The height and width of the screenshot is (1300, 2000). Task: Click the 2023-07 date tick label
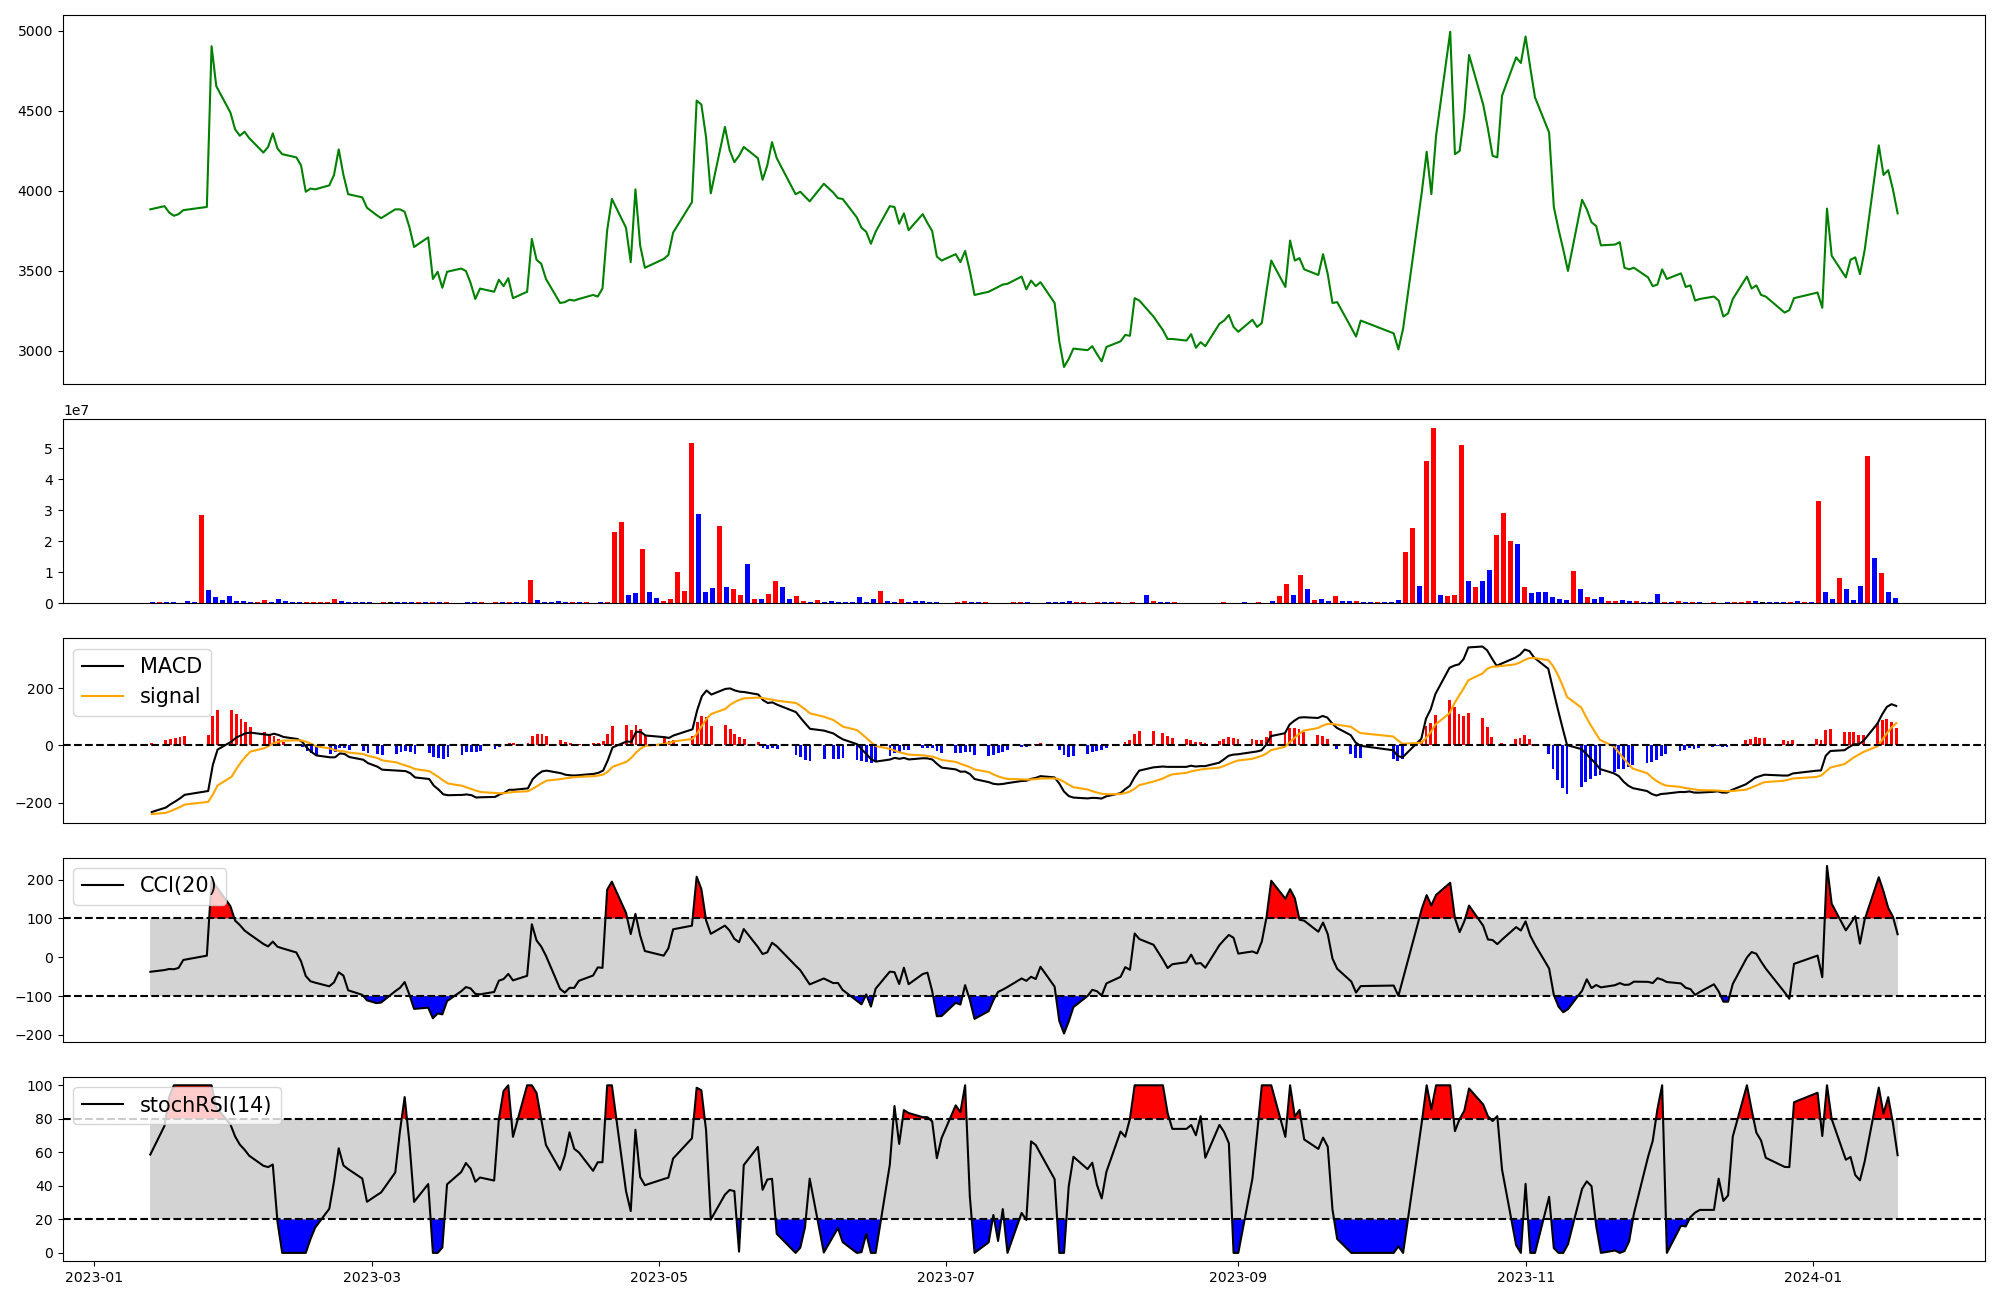click(946, 1277)
